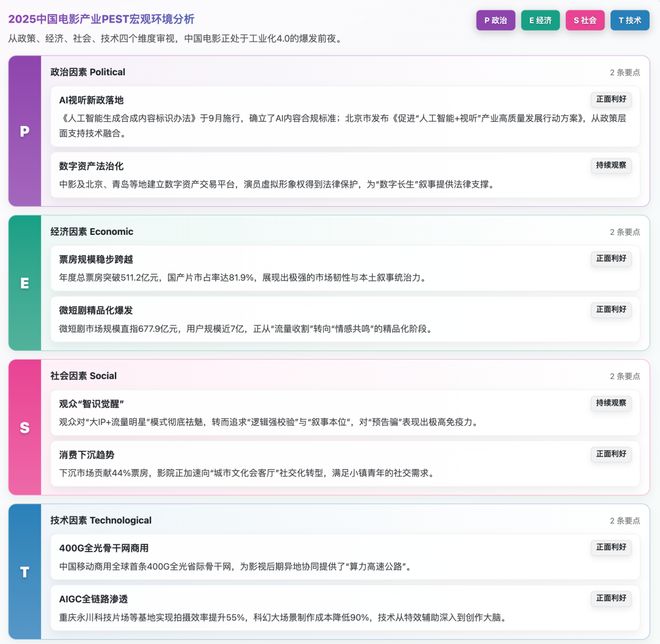Select the P 政治 filter button
The height and width of the screenshot is (644, 660).
pyautogui.click(x=495, y=20)
